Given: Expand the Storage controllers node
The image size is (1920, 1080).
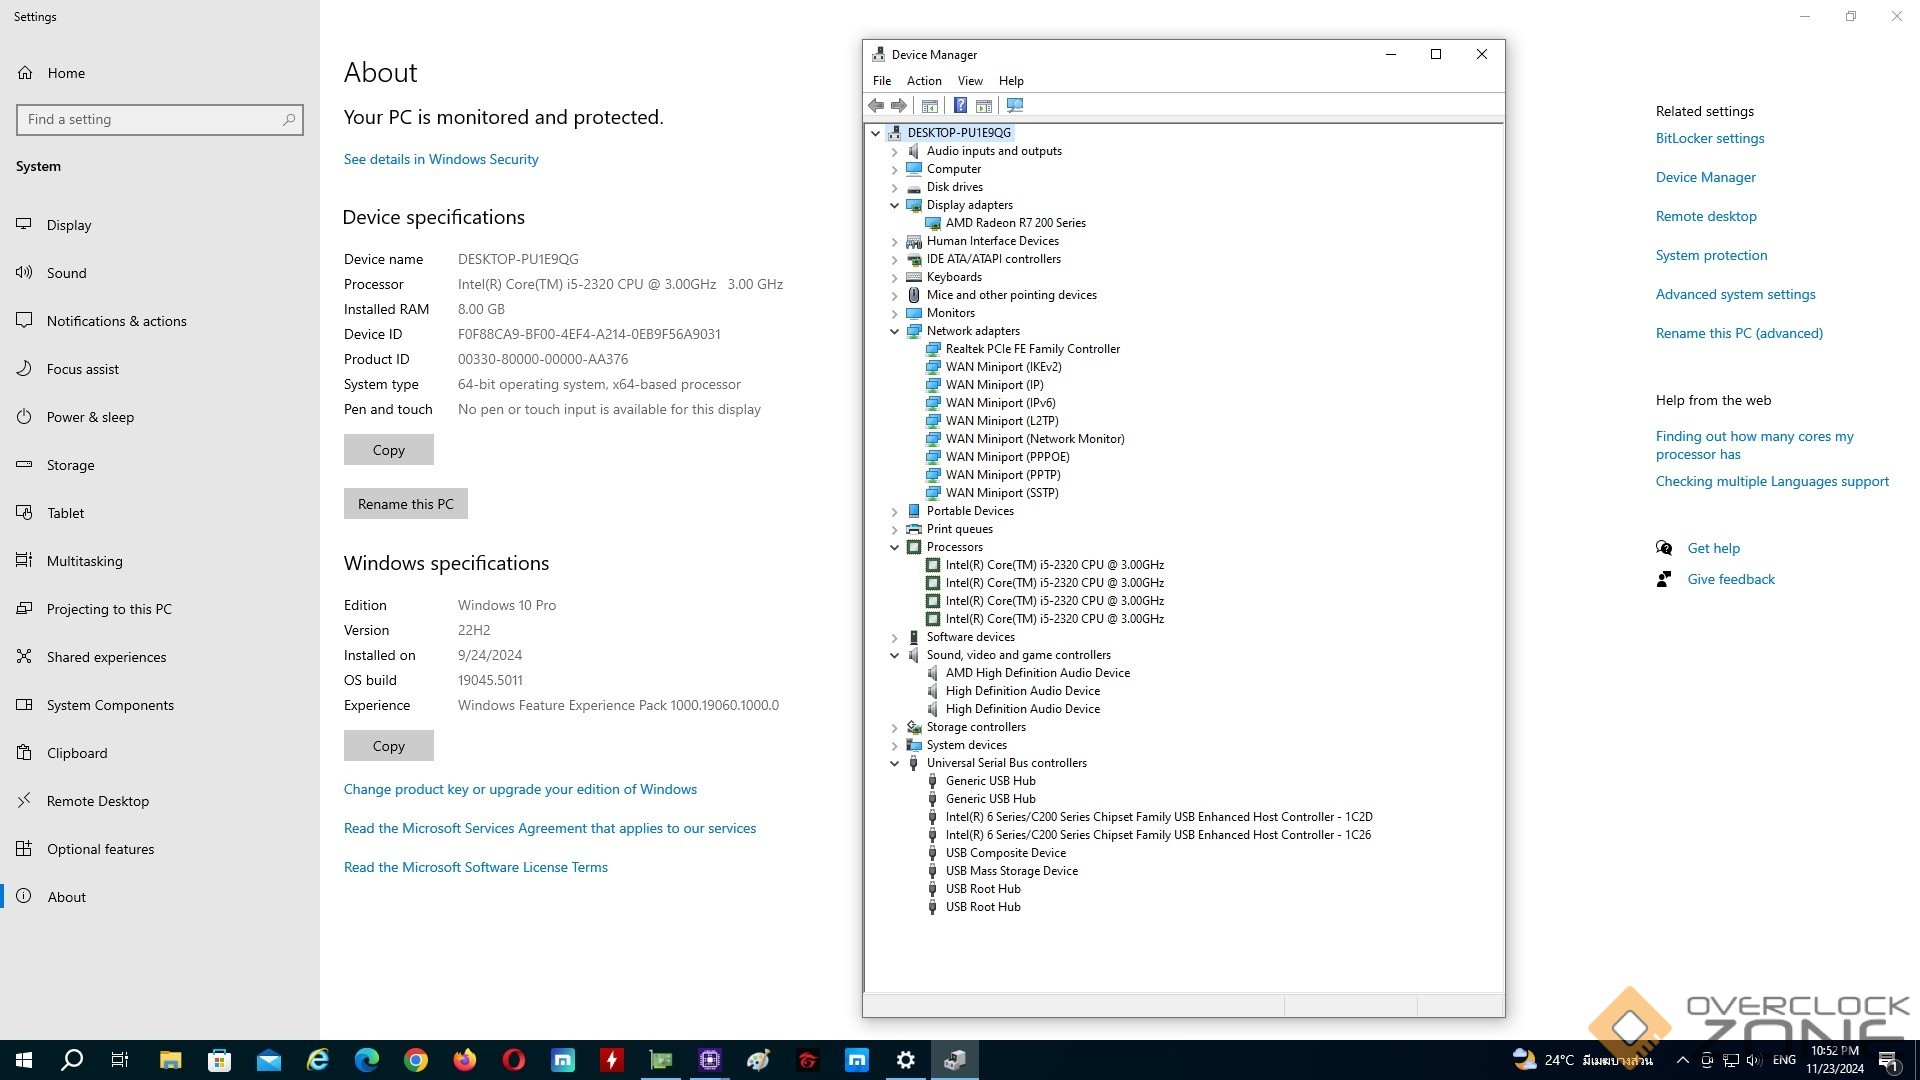Looking at the screenshot, I should coord(895,728).
